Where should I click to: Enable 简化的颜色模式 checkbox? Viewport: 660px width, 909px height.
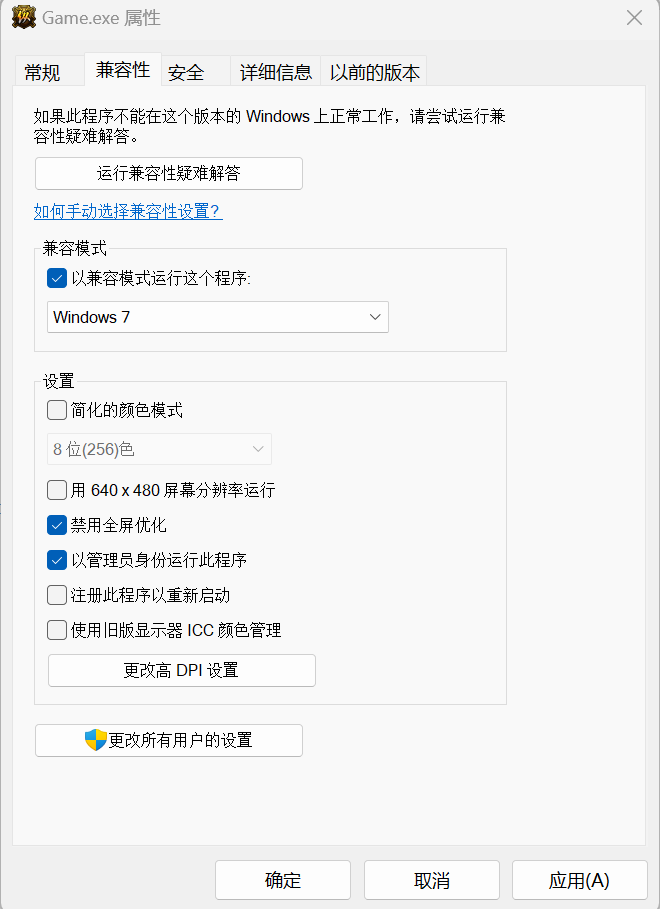(57, 410)
